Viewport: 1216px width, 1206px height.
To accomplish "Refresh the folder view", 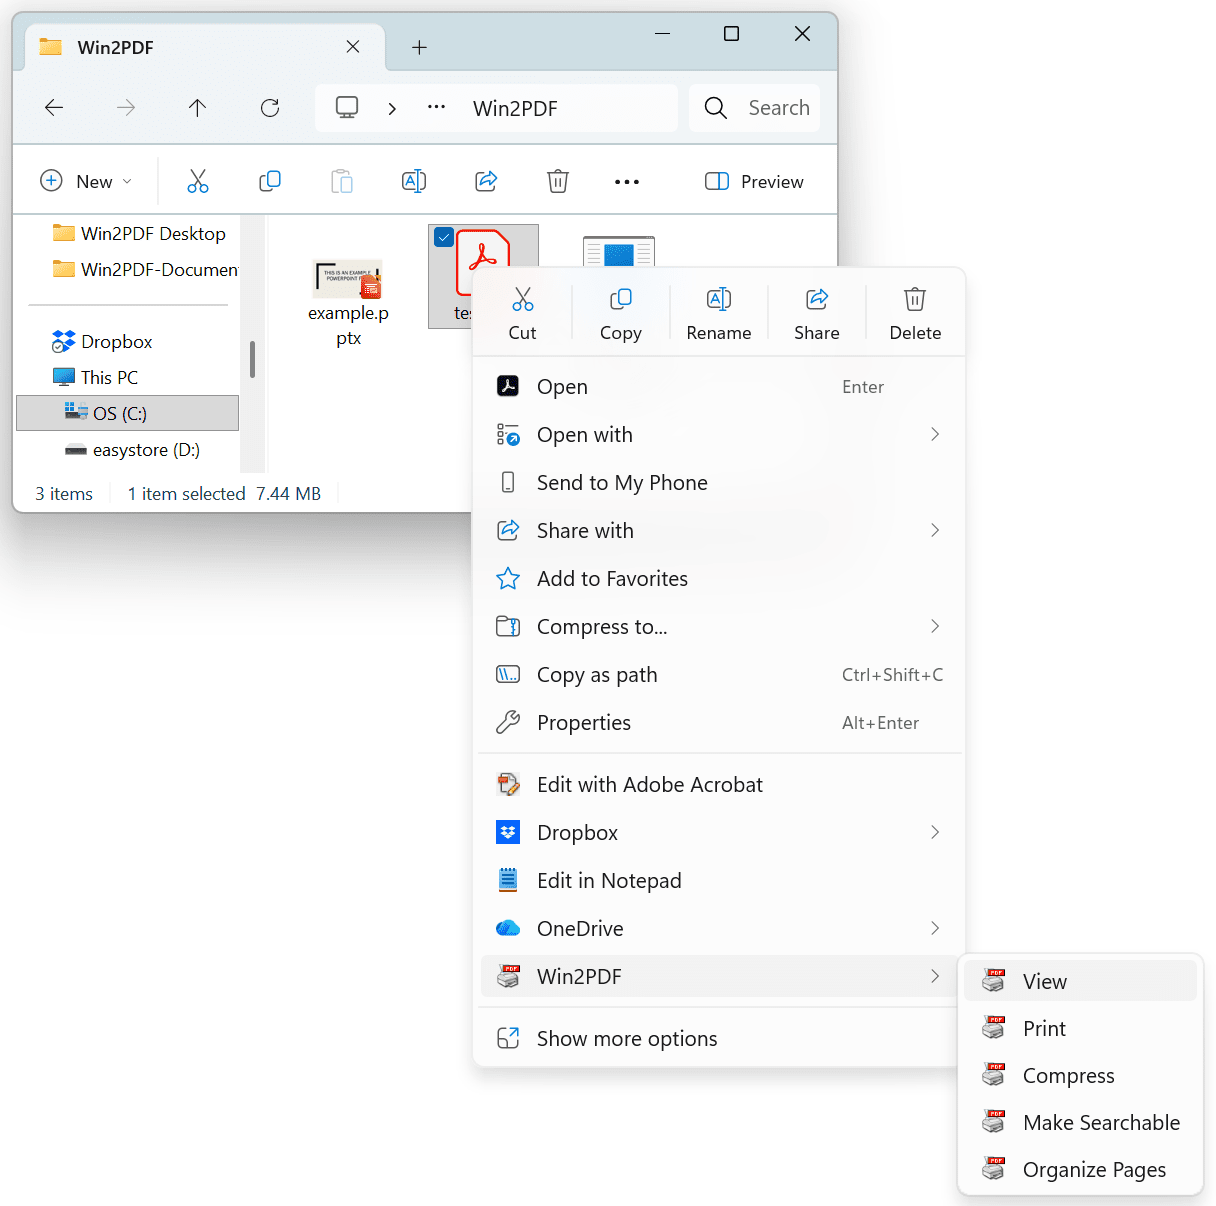I will (269, 108).
